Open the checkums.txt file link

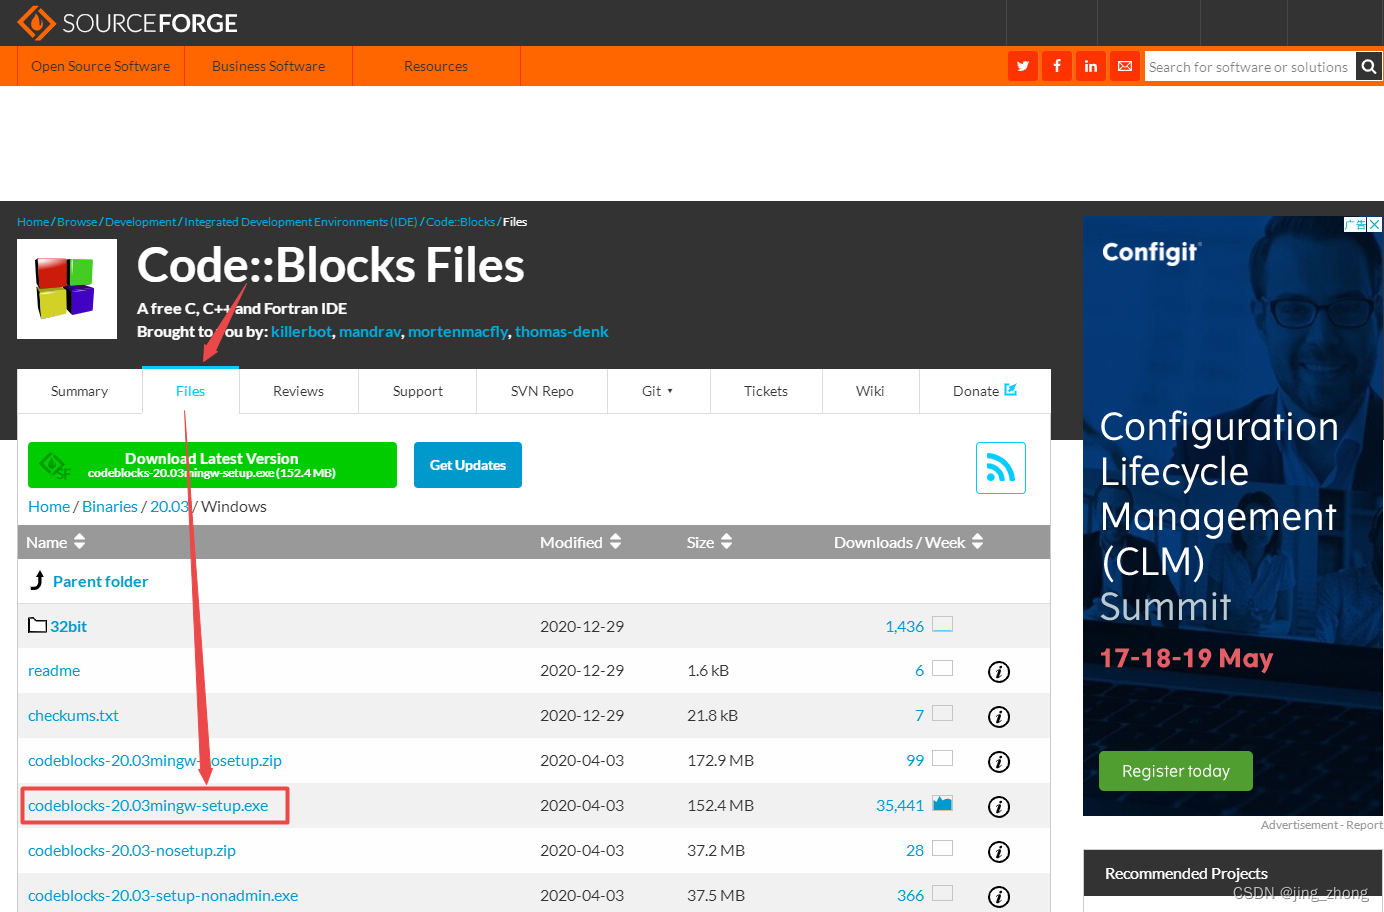click(x=73, y=715)
